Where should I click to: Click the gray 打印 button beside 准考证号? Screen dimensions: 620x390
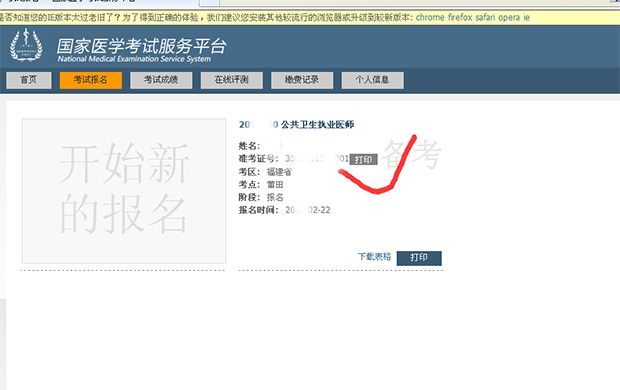pos(363,159)
